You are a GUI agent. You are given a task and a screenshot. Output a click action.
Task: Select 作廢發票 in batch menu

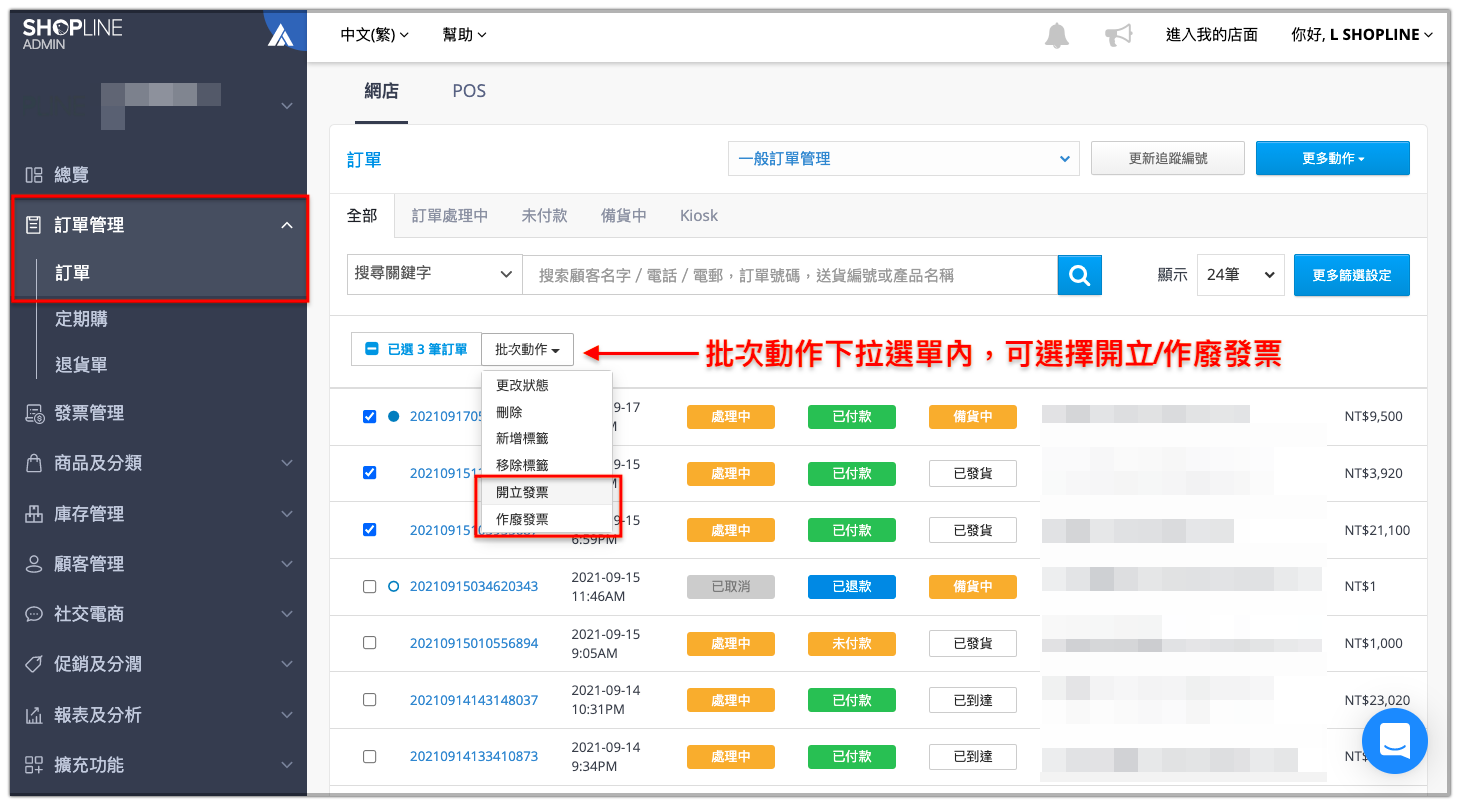click(546, 519)
